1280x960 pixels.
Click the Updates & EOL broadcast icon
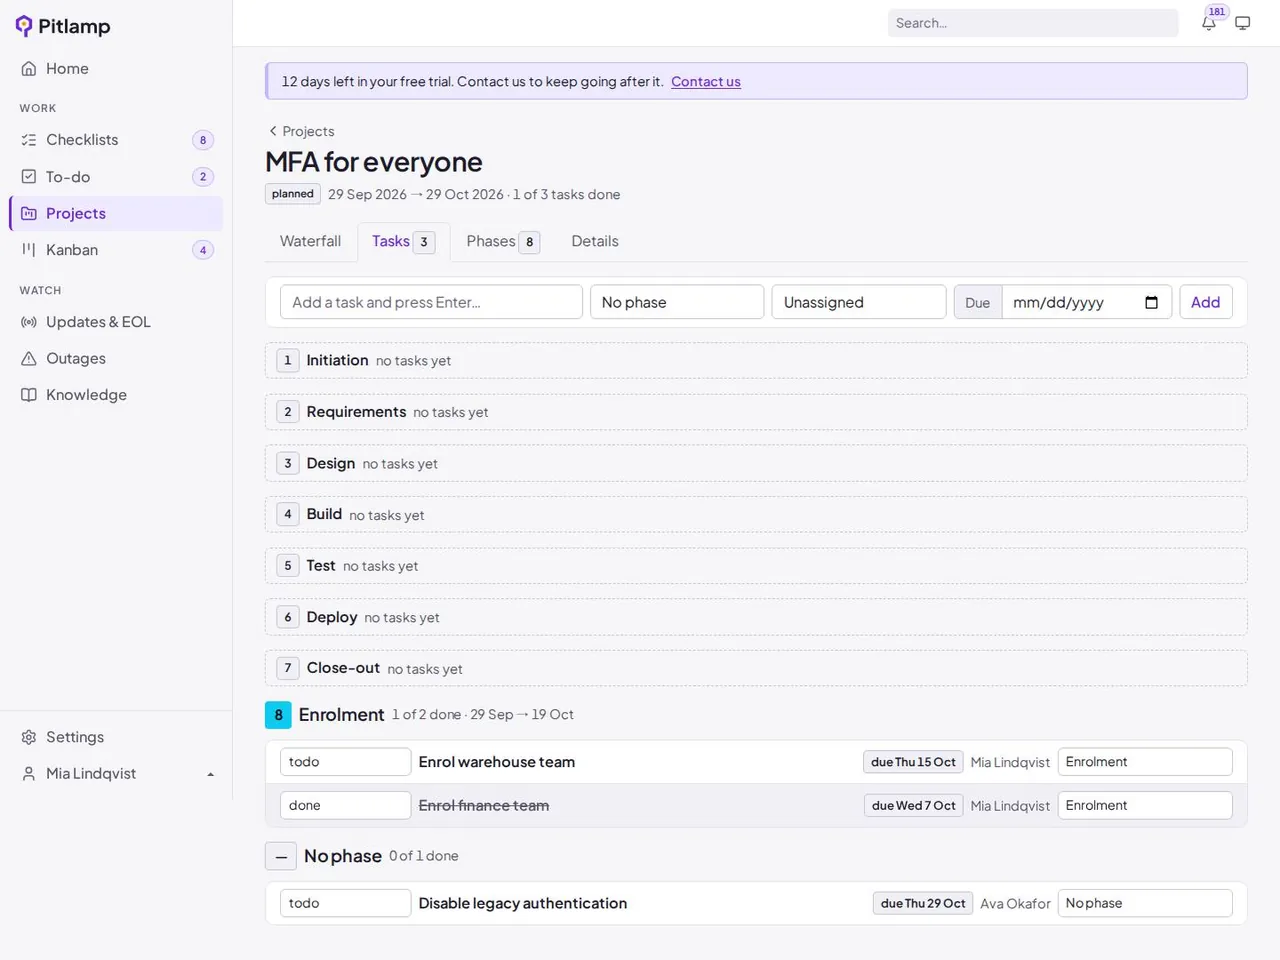(x=29, y=322)
